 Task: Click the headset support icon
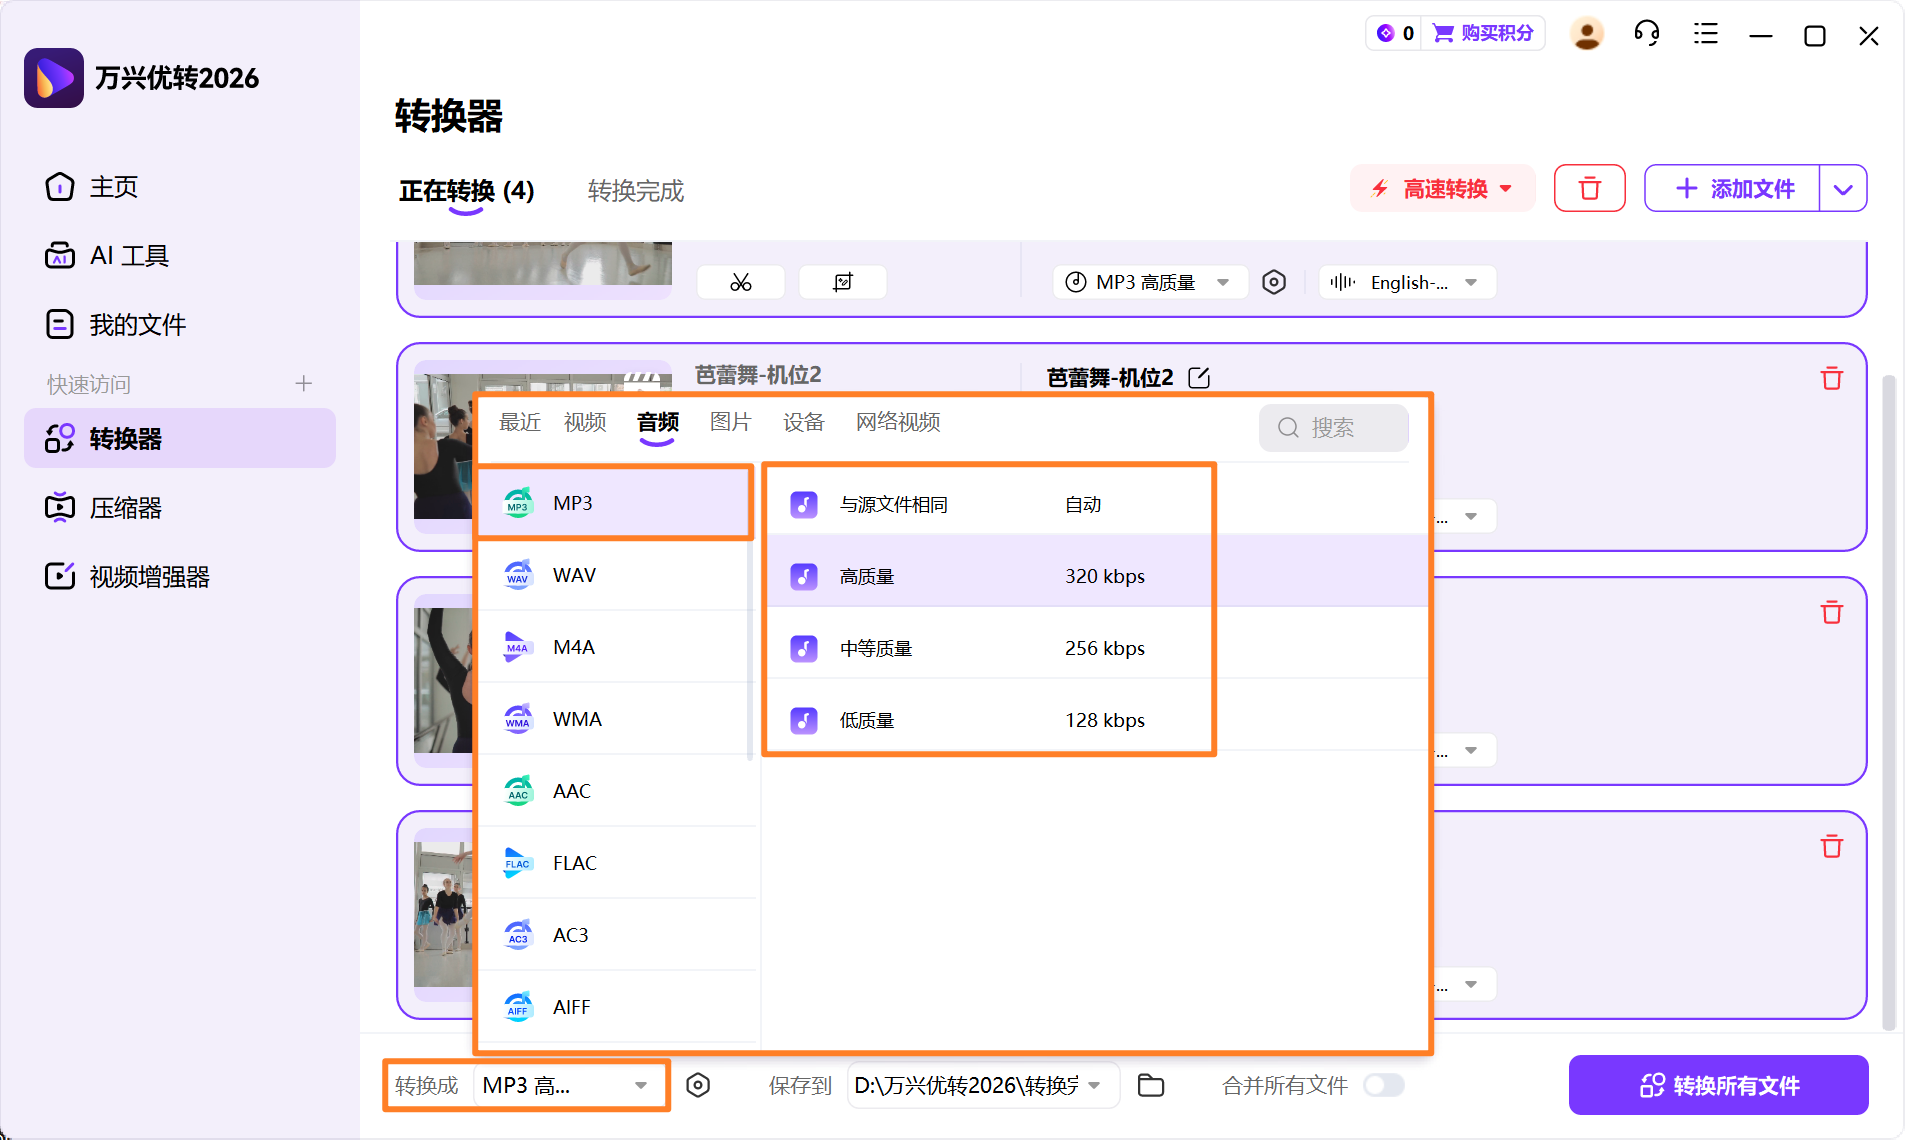[x=1646, y=33]
